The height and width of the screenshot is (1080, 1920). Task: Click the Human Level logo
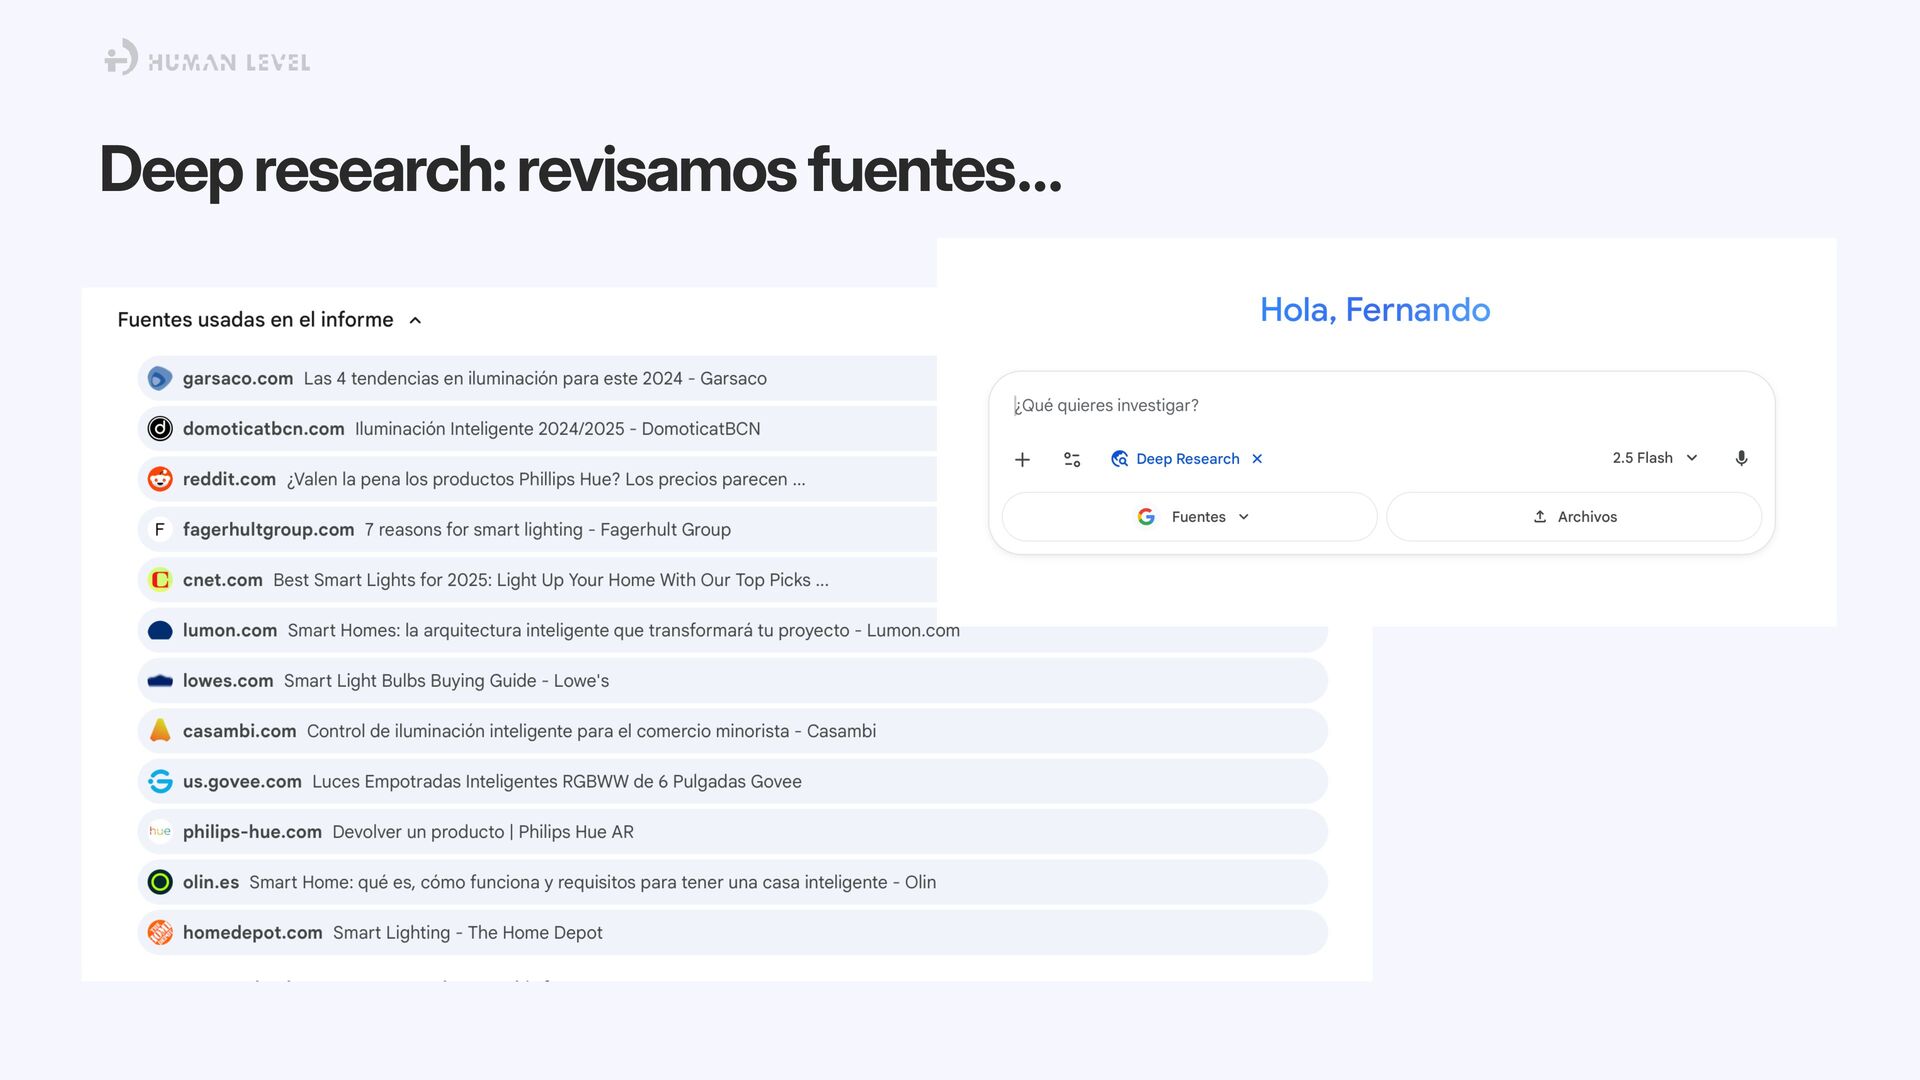207,60
